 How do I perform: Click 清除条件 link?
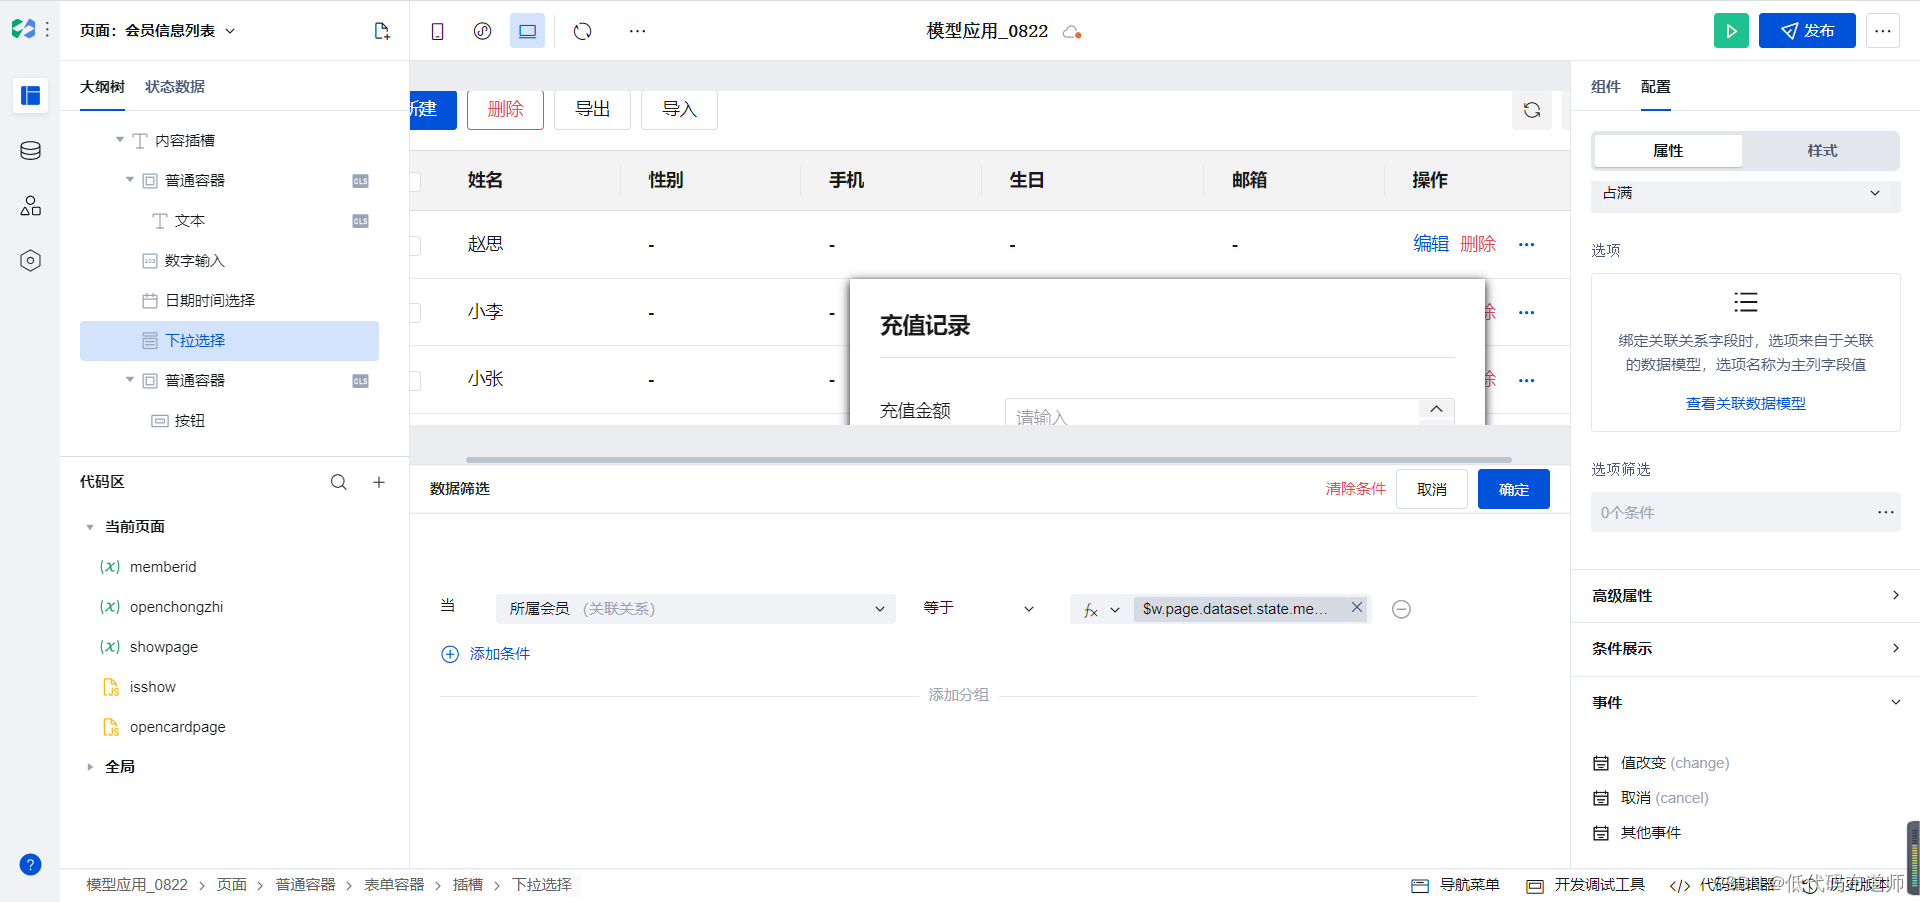[1355, 489]
